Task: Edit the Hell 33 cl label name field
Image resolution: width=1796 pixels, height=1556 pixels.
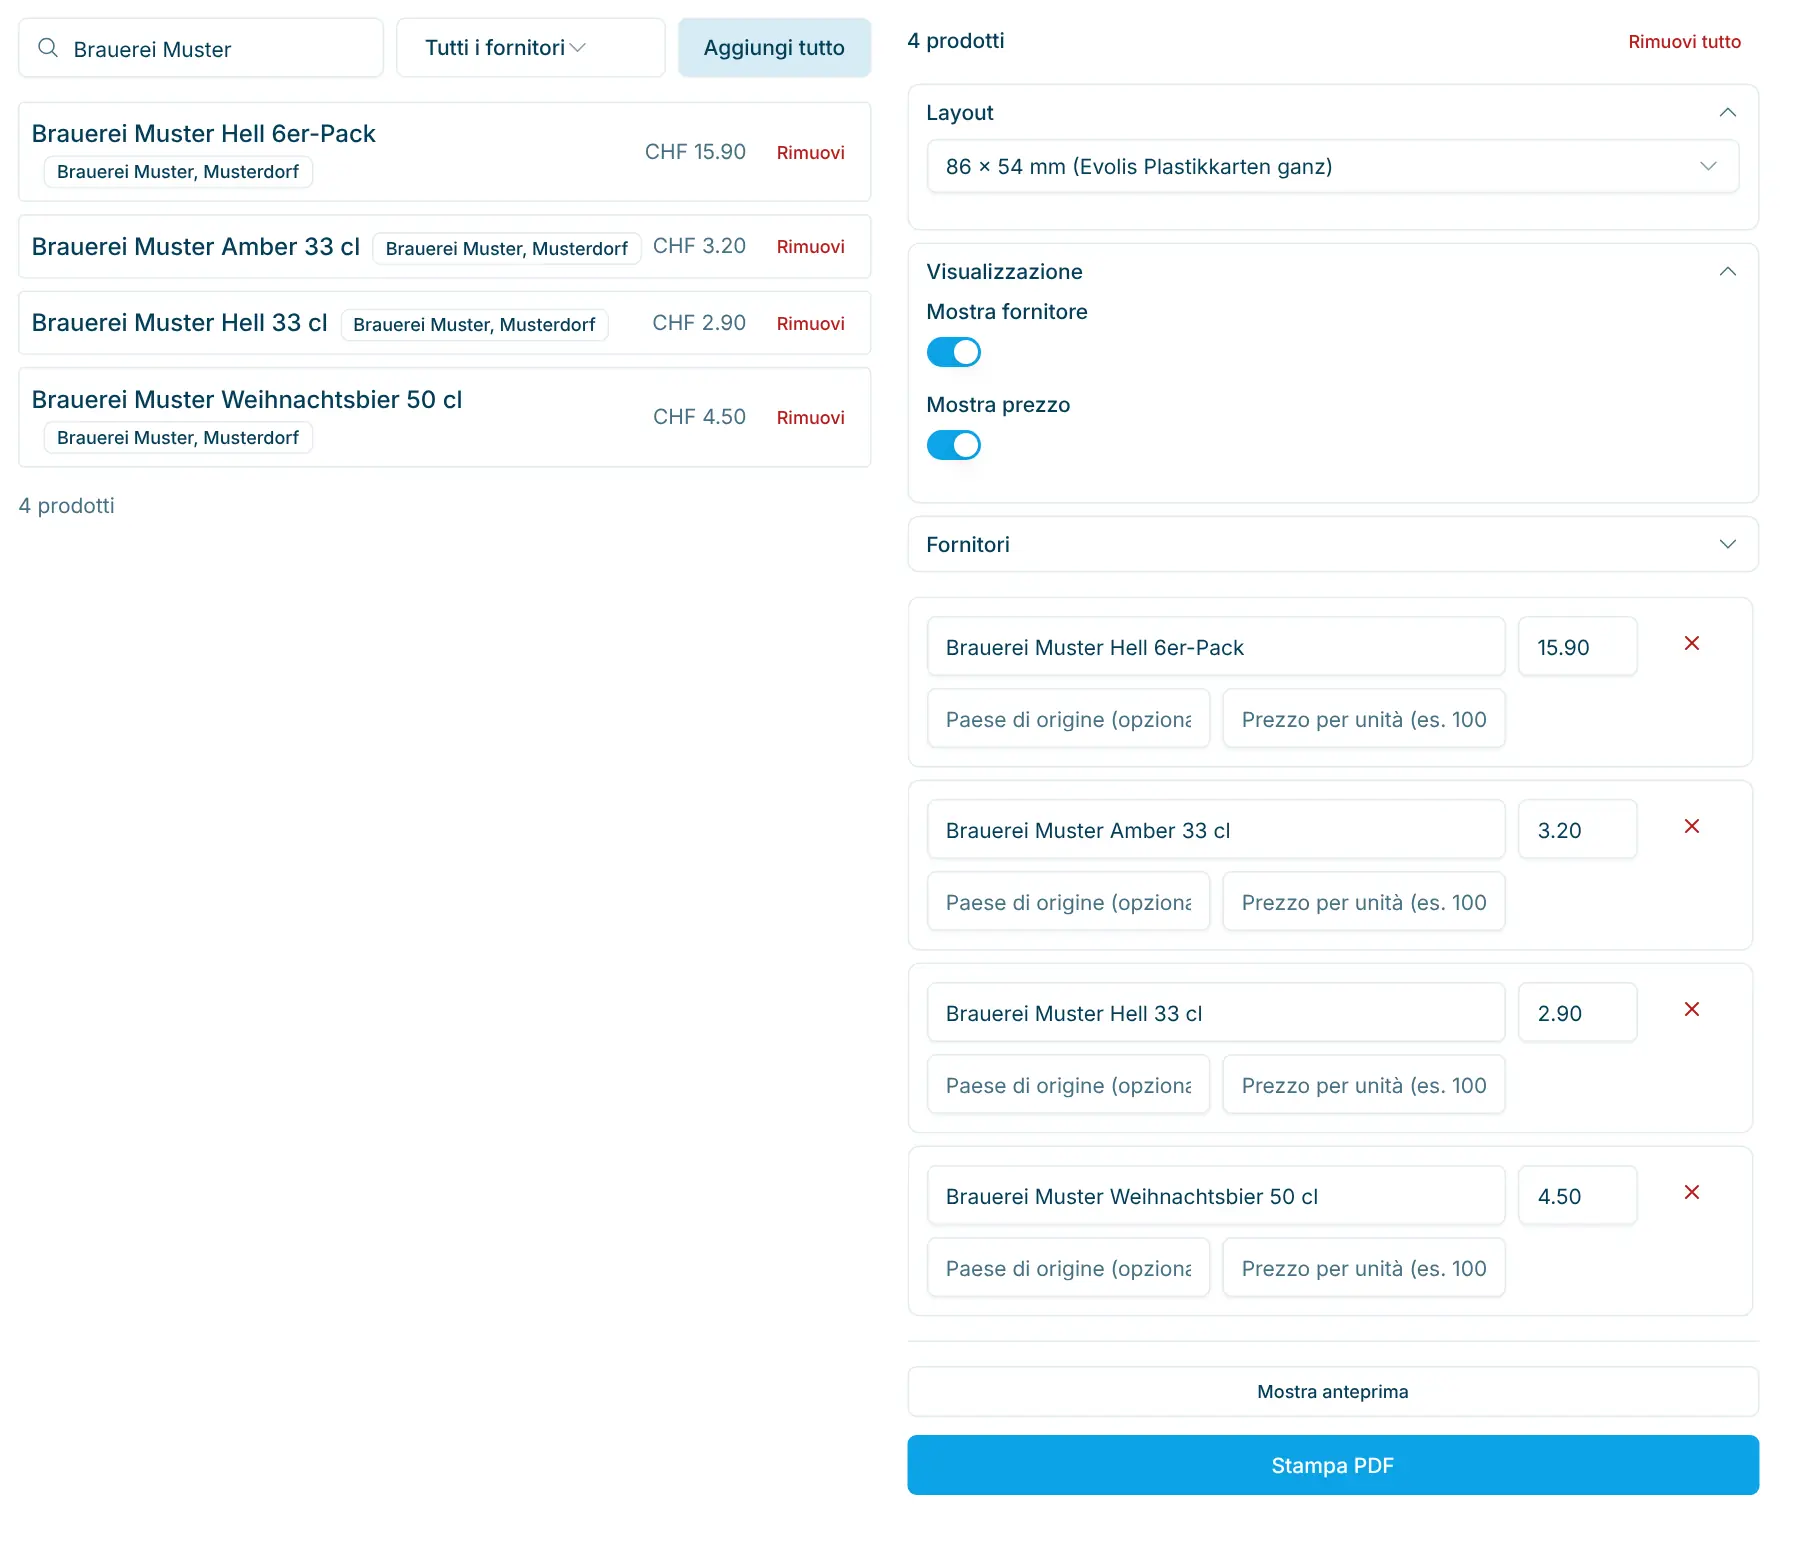Action: [x=1215, y=1013]
